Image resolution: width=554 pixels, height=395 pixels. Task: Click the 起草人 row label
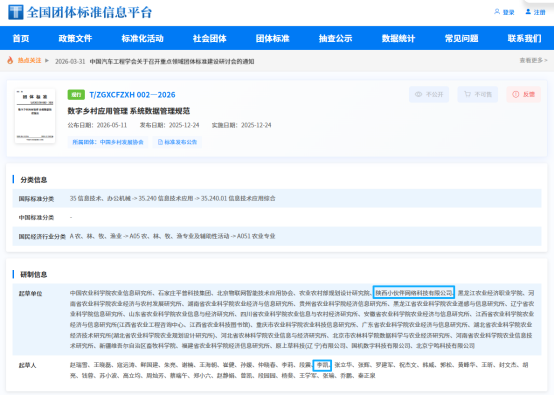28,365
